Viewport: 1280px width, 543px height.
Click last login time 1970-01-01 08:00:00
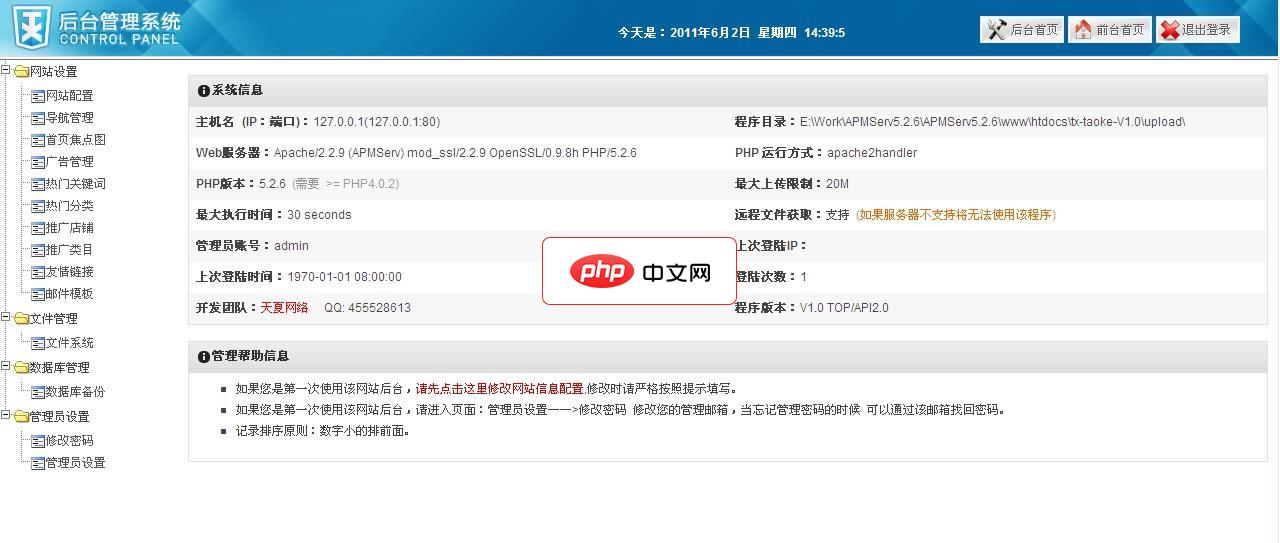[344, 277]
